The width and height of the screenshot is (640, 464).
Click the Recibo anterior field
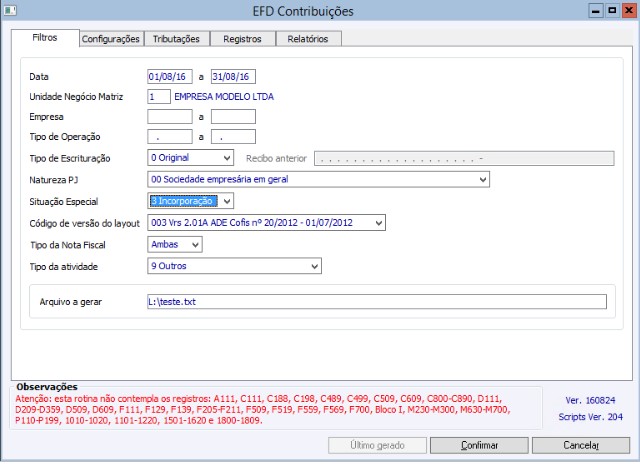click(x=464, y=158)
